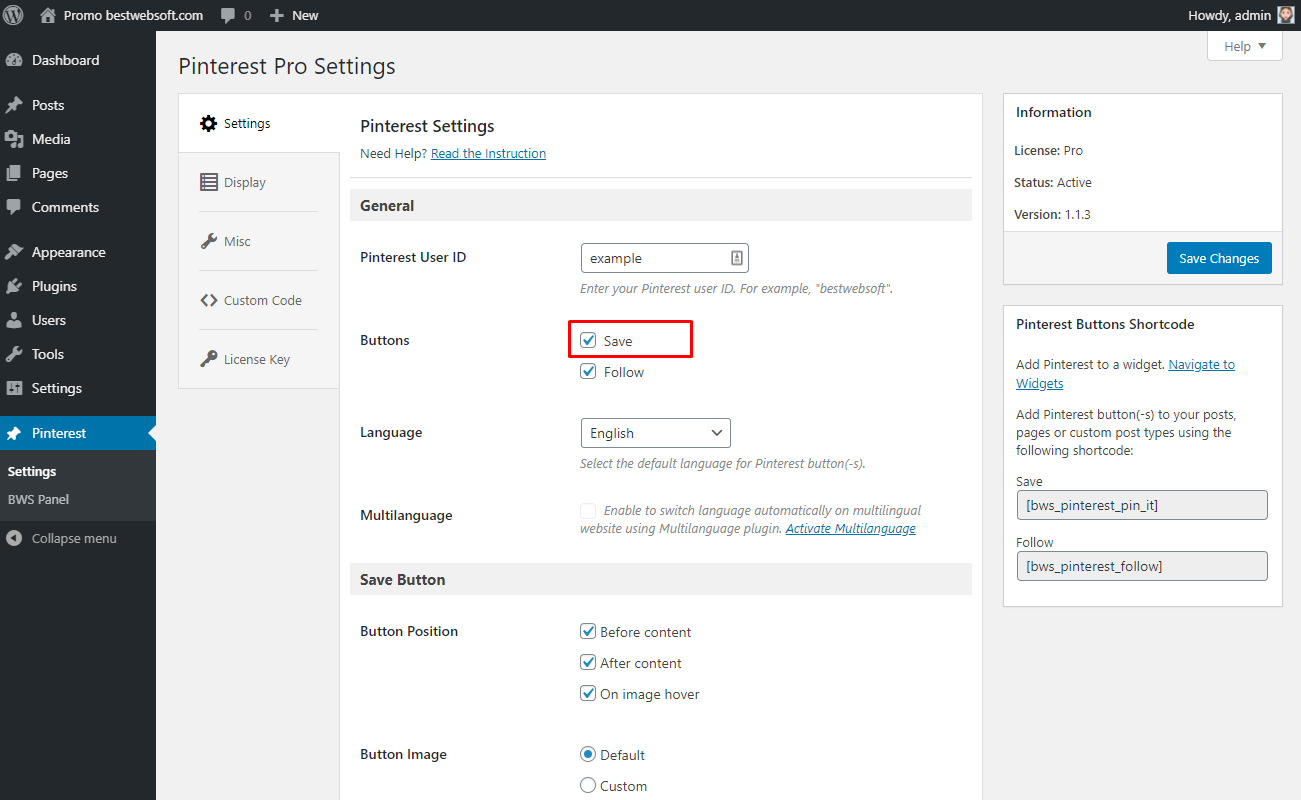
Task: Click the sidebar Settings sliders icon
Action: pos(14,388)
